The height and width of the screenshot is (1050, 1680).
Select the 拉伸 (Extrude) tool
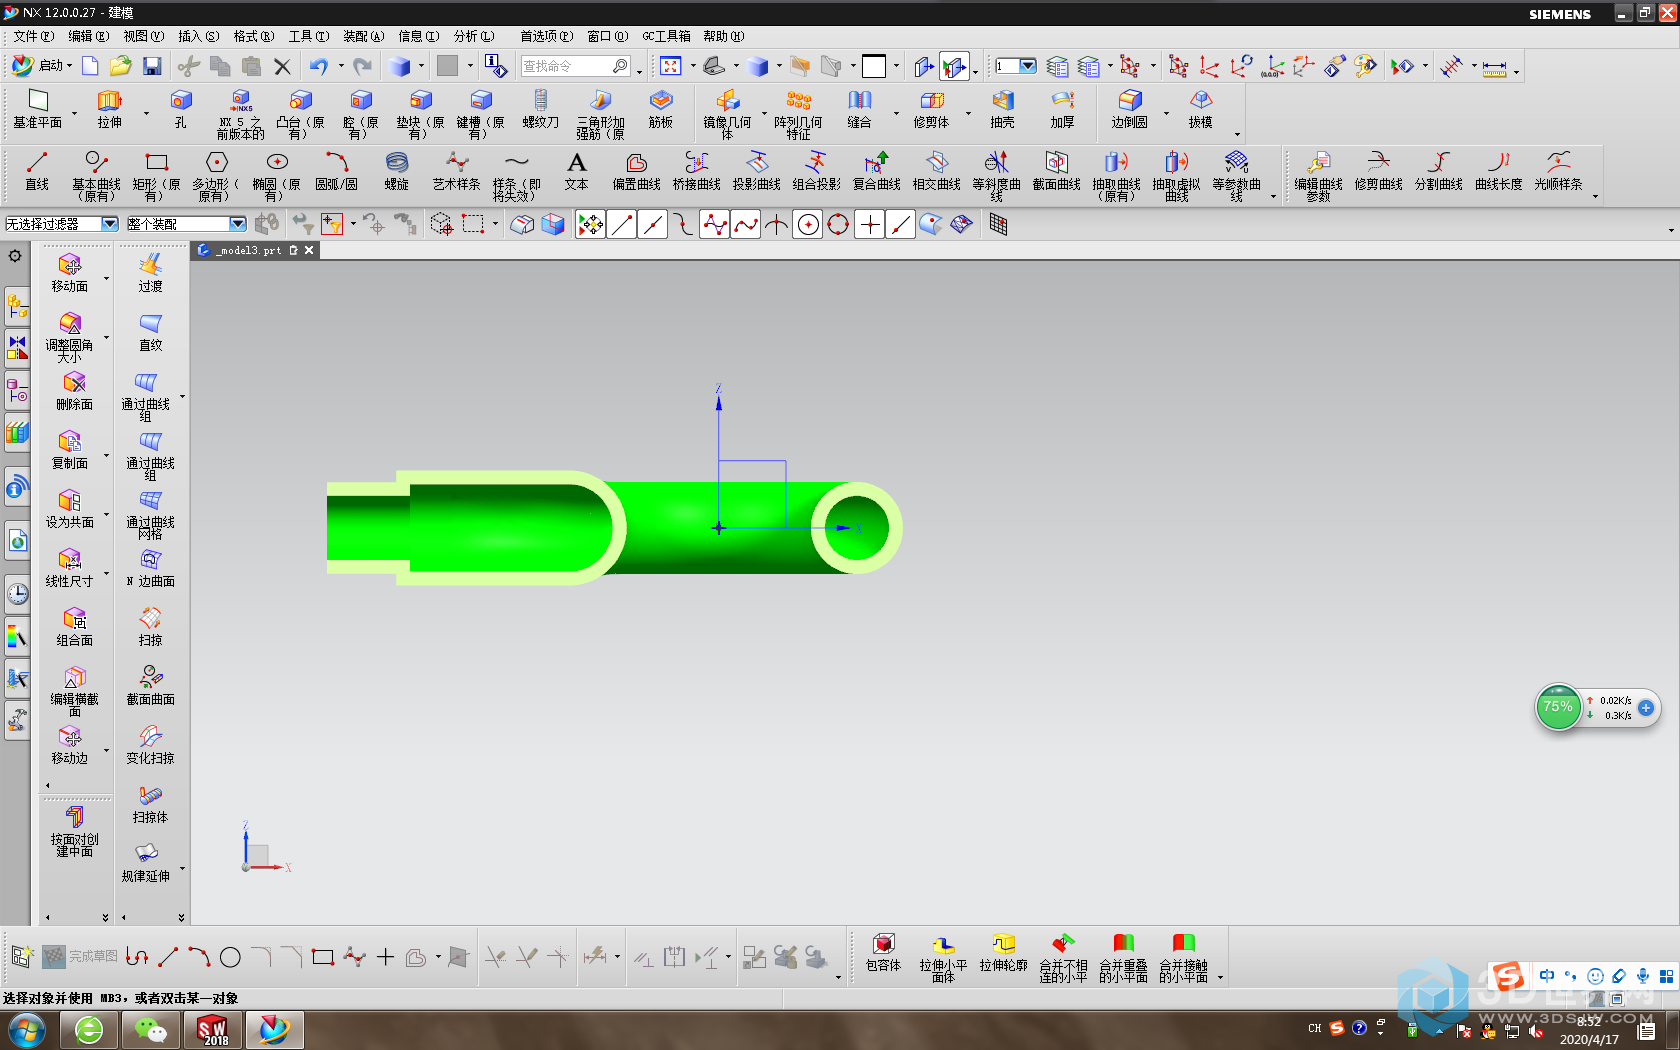(x=109, y=109)
